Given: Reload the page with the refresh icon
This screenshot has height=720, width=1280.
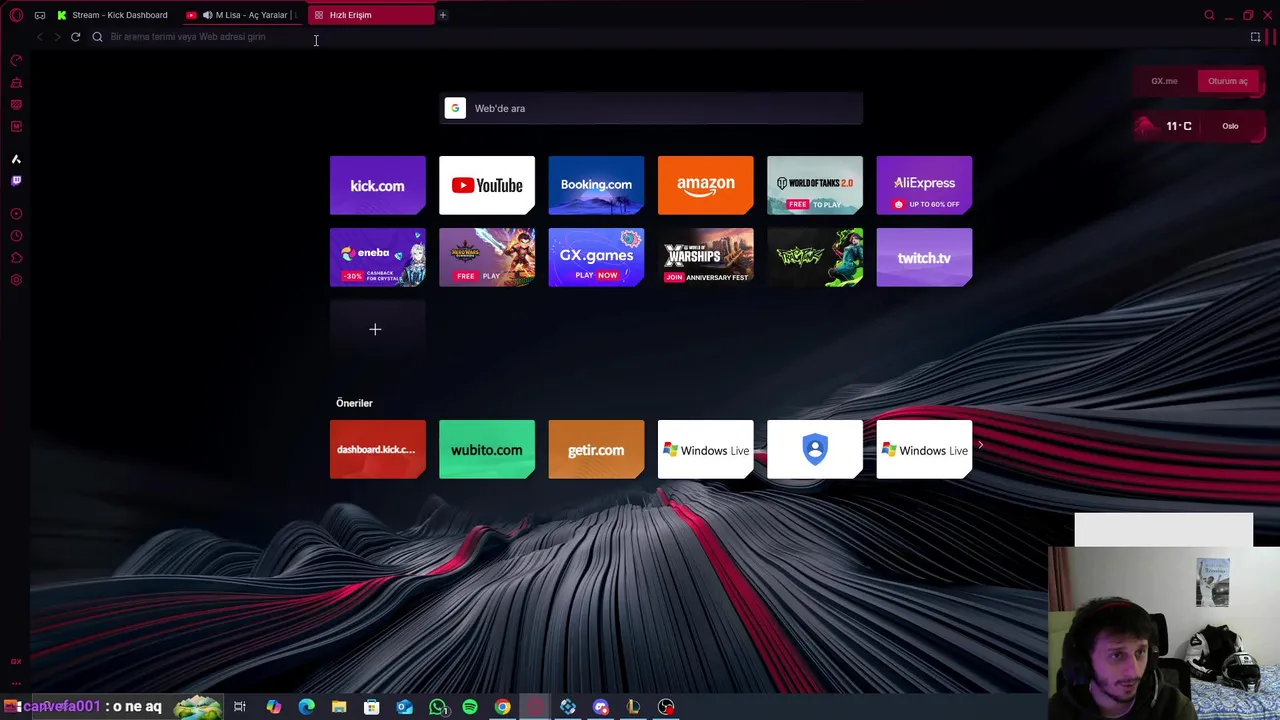Looking at the screenshot, I should (x=75, y=37).
